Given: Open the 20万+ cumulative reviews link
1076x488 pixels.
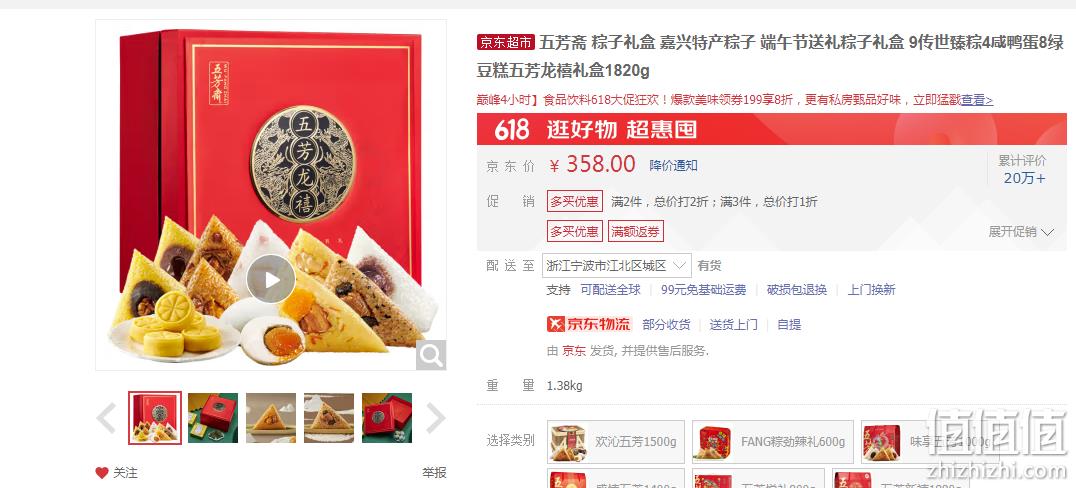Looking at the screenshot, I should (1025, 178).
